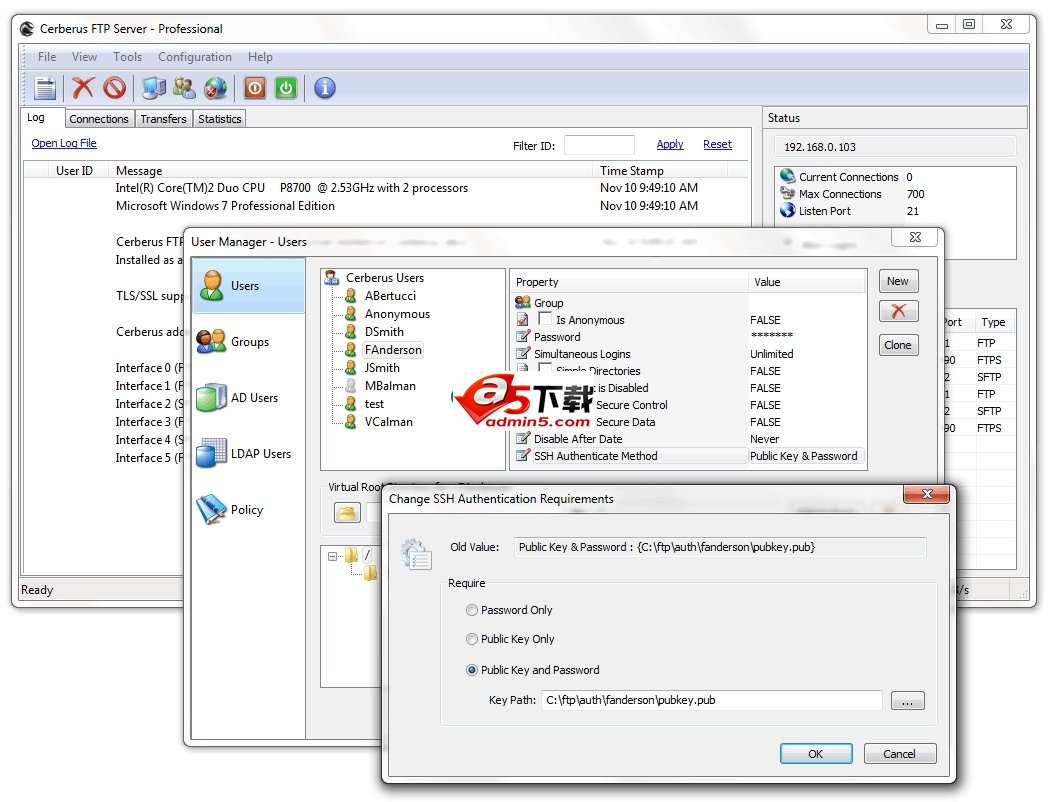
Task: Stop the server with the orange power icon
Action: click(253, 88)
